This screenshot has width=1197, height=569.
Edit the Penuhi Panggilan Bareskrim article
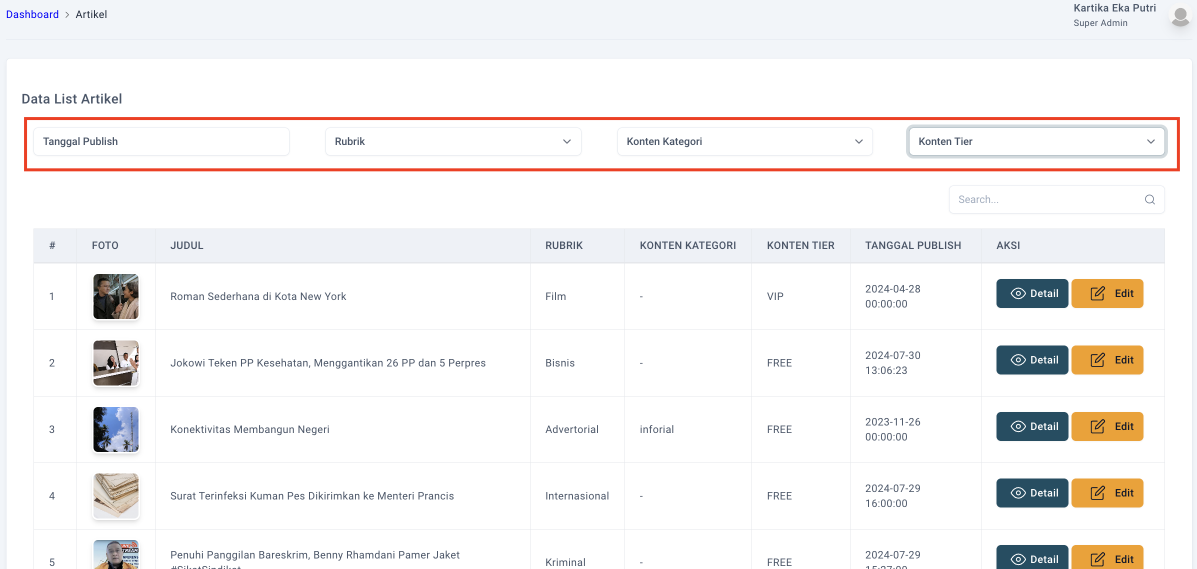tap(1108, 559)
